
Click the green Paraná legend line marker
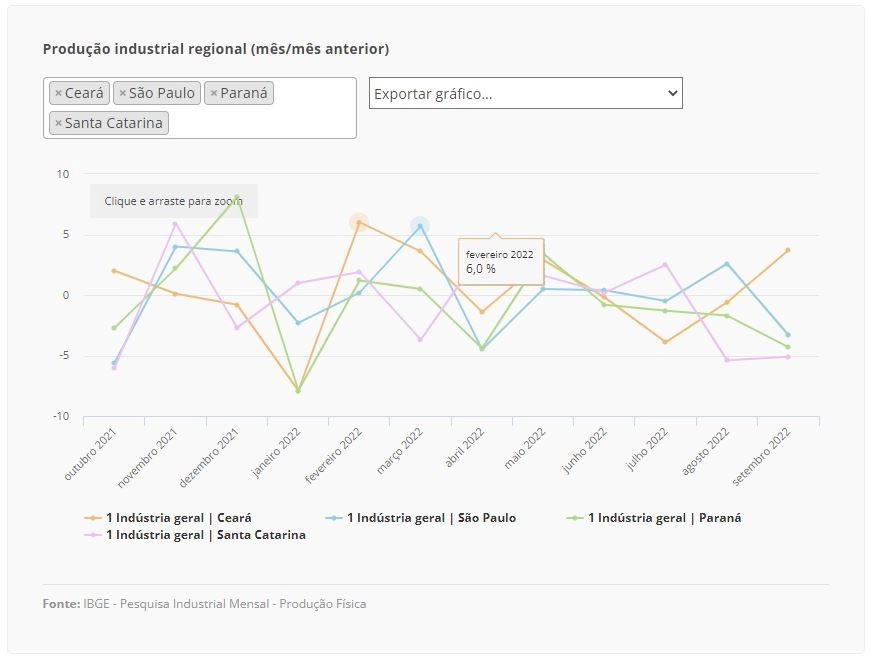tap(574, 518)
